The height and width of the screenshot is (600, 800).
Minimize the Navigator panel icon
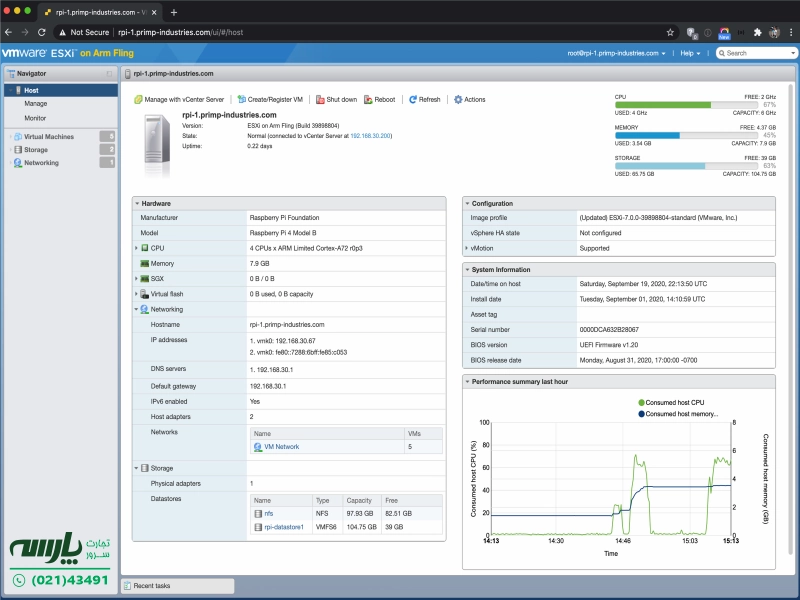point(109,73)
